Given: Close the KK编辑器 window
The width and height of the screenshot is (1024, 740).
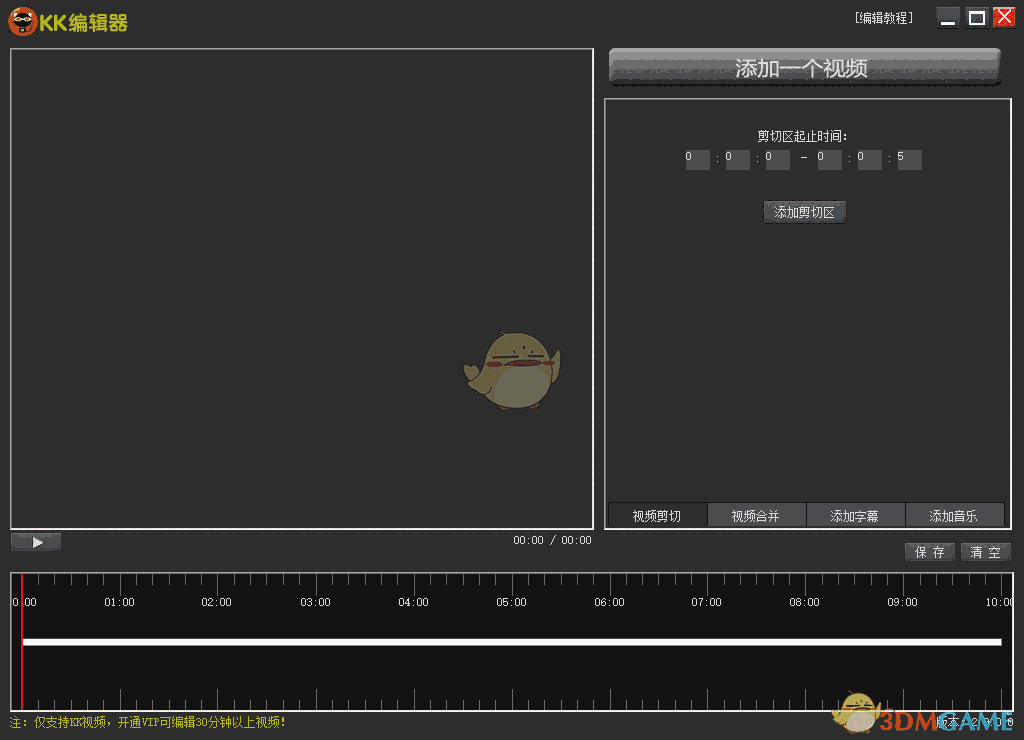Looking at the screenshot, I should 1004,18.
